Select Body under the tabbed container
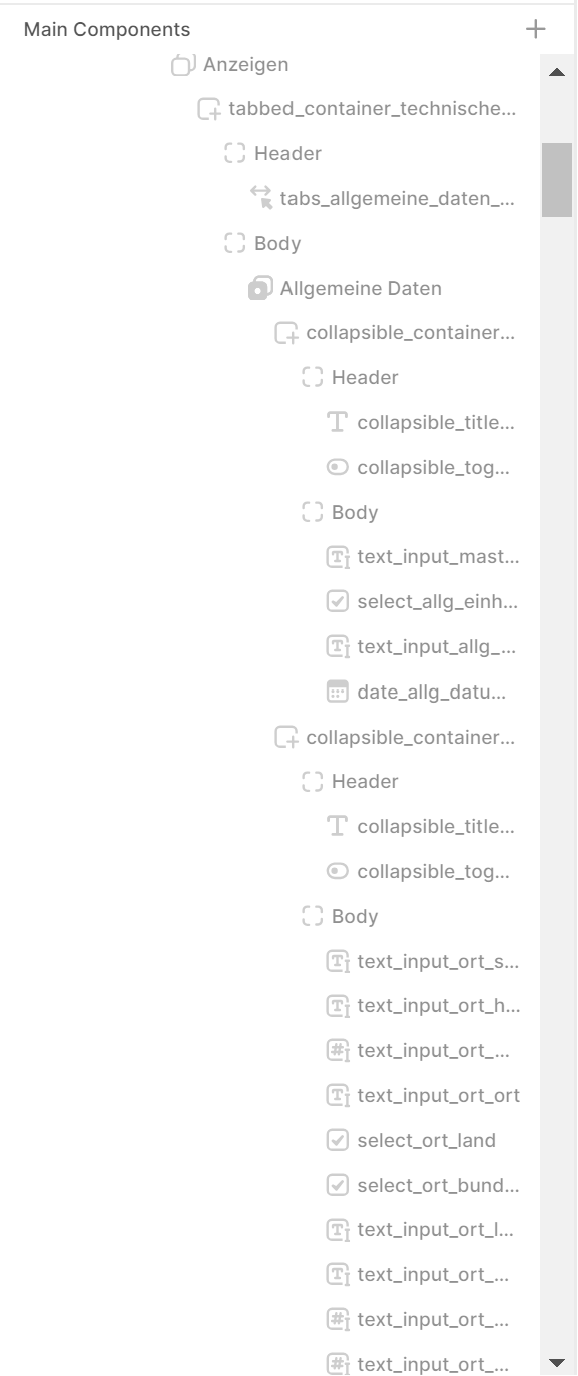 point(263,243)
